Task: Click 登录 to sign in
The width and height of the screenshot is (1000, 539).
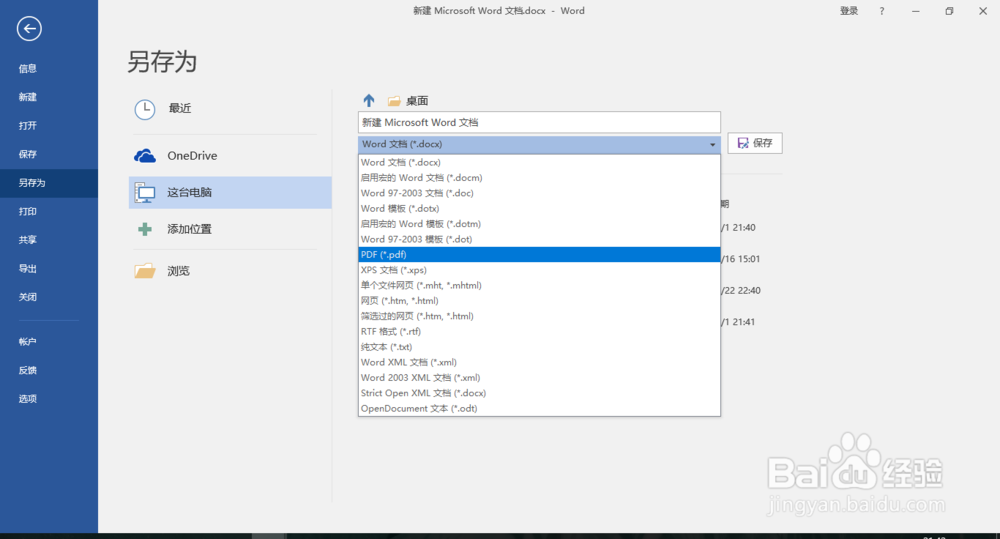Action: point(849,11)
